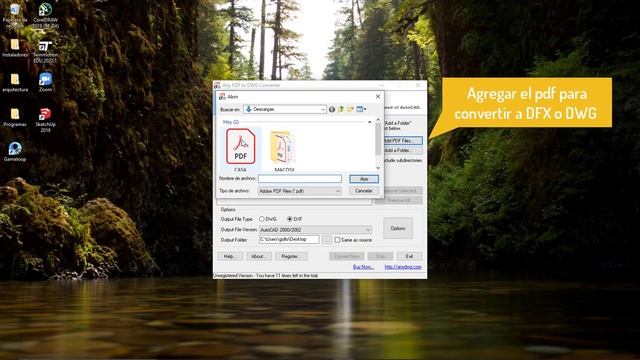Screen dimensions: 640x360
Task: Launch the Zoom desktop shortcut
Action: (45, 82)
